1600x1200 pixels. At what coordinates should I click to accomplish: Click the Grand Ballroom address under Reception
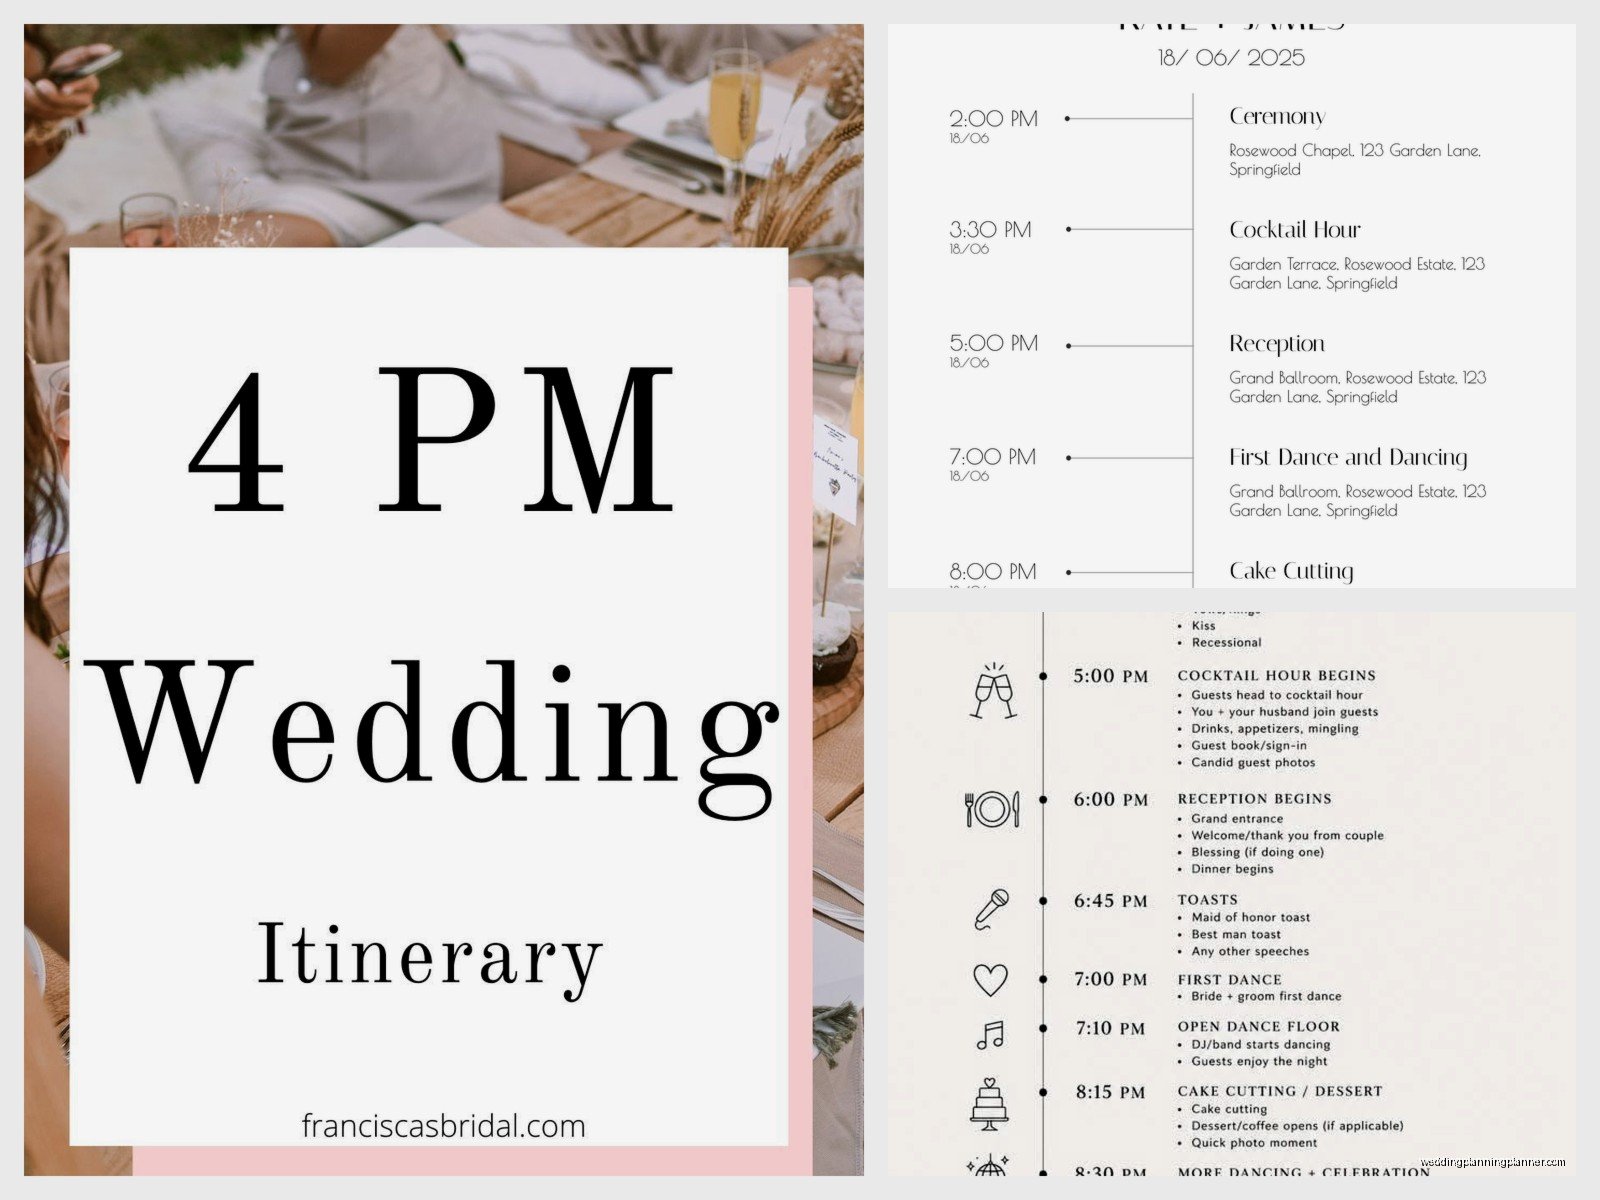click(x=1357, y=387)
